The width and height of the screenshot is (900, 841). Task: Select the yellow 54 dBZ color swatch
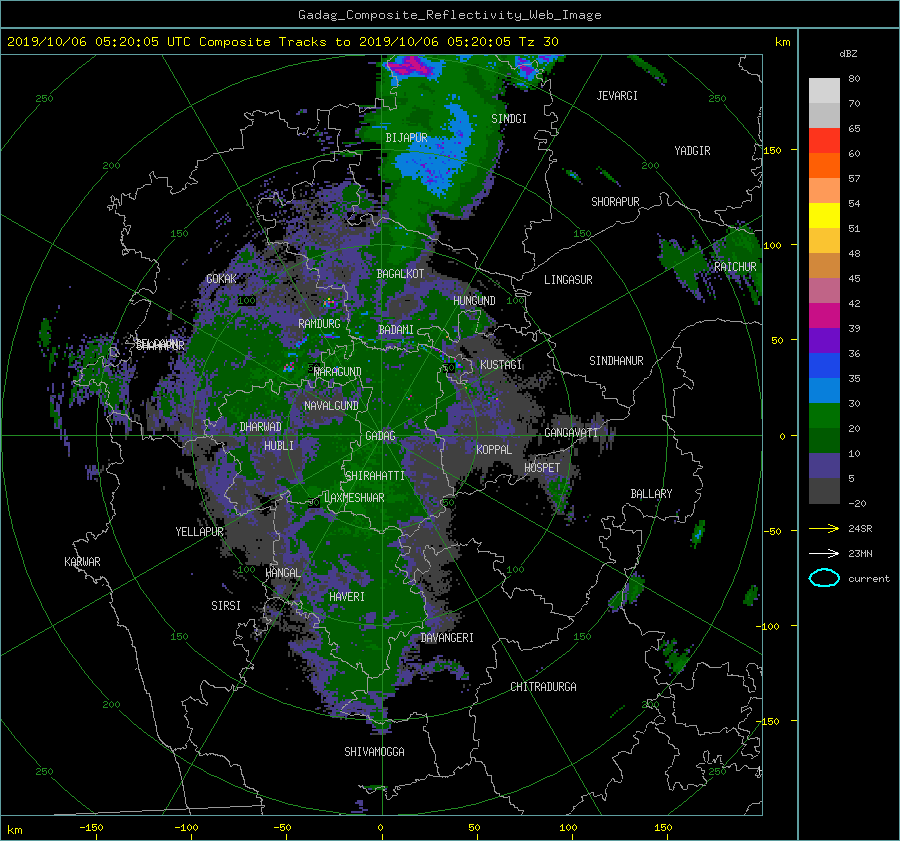click(824, 215)
